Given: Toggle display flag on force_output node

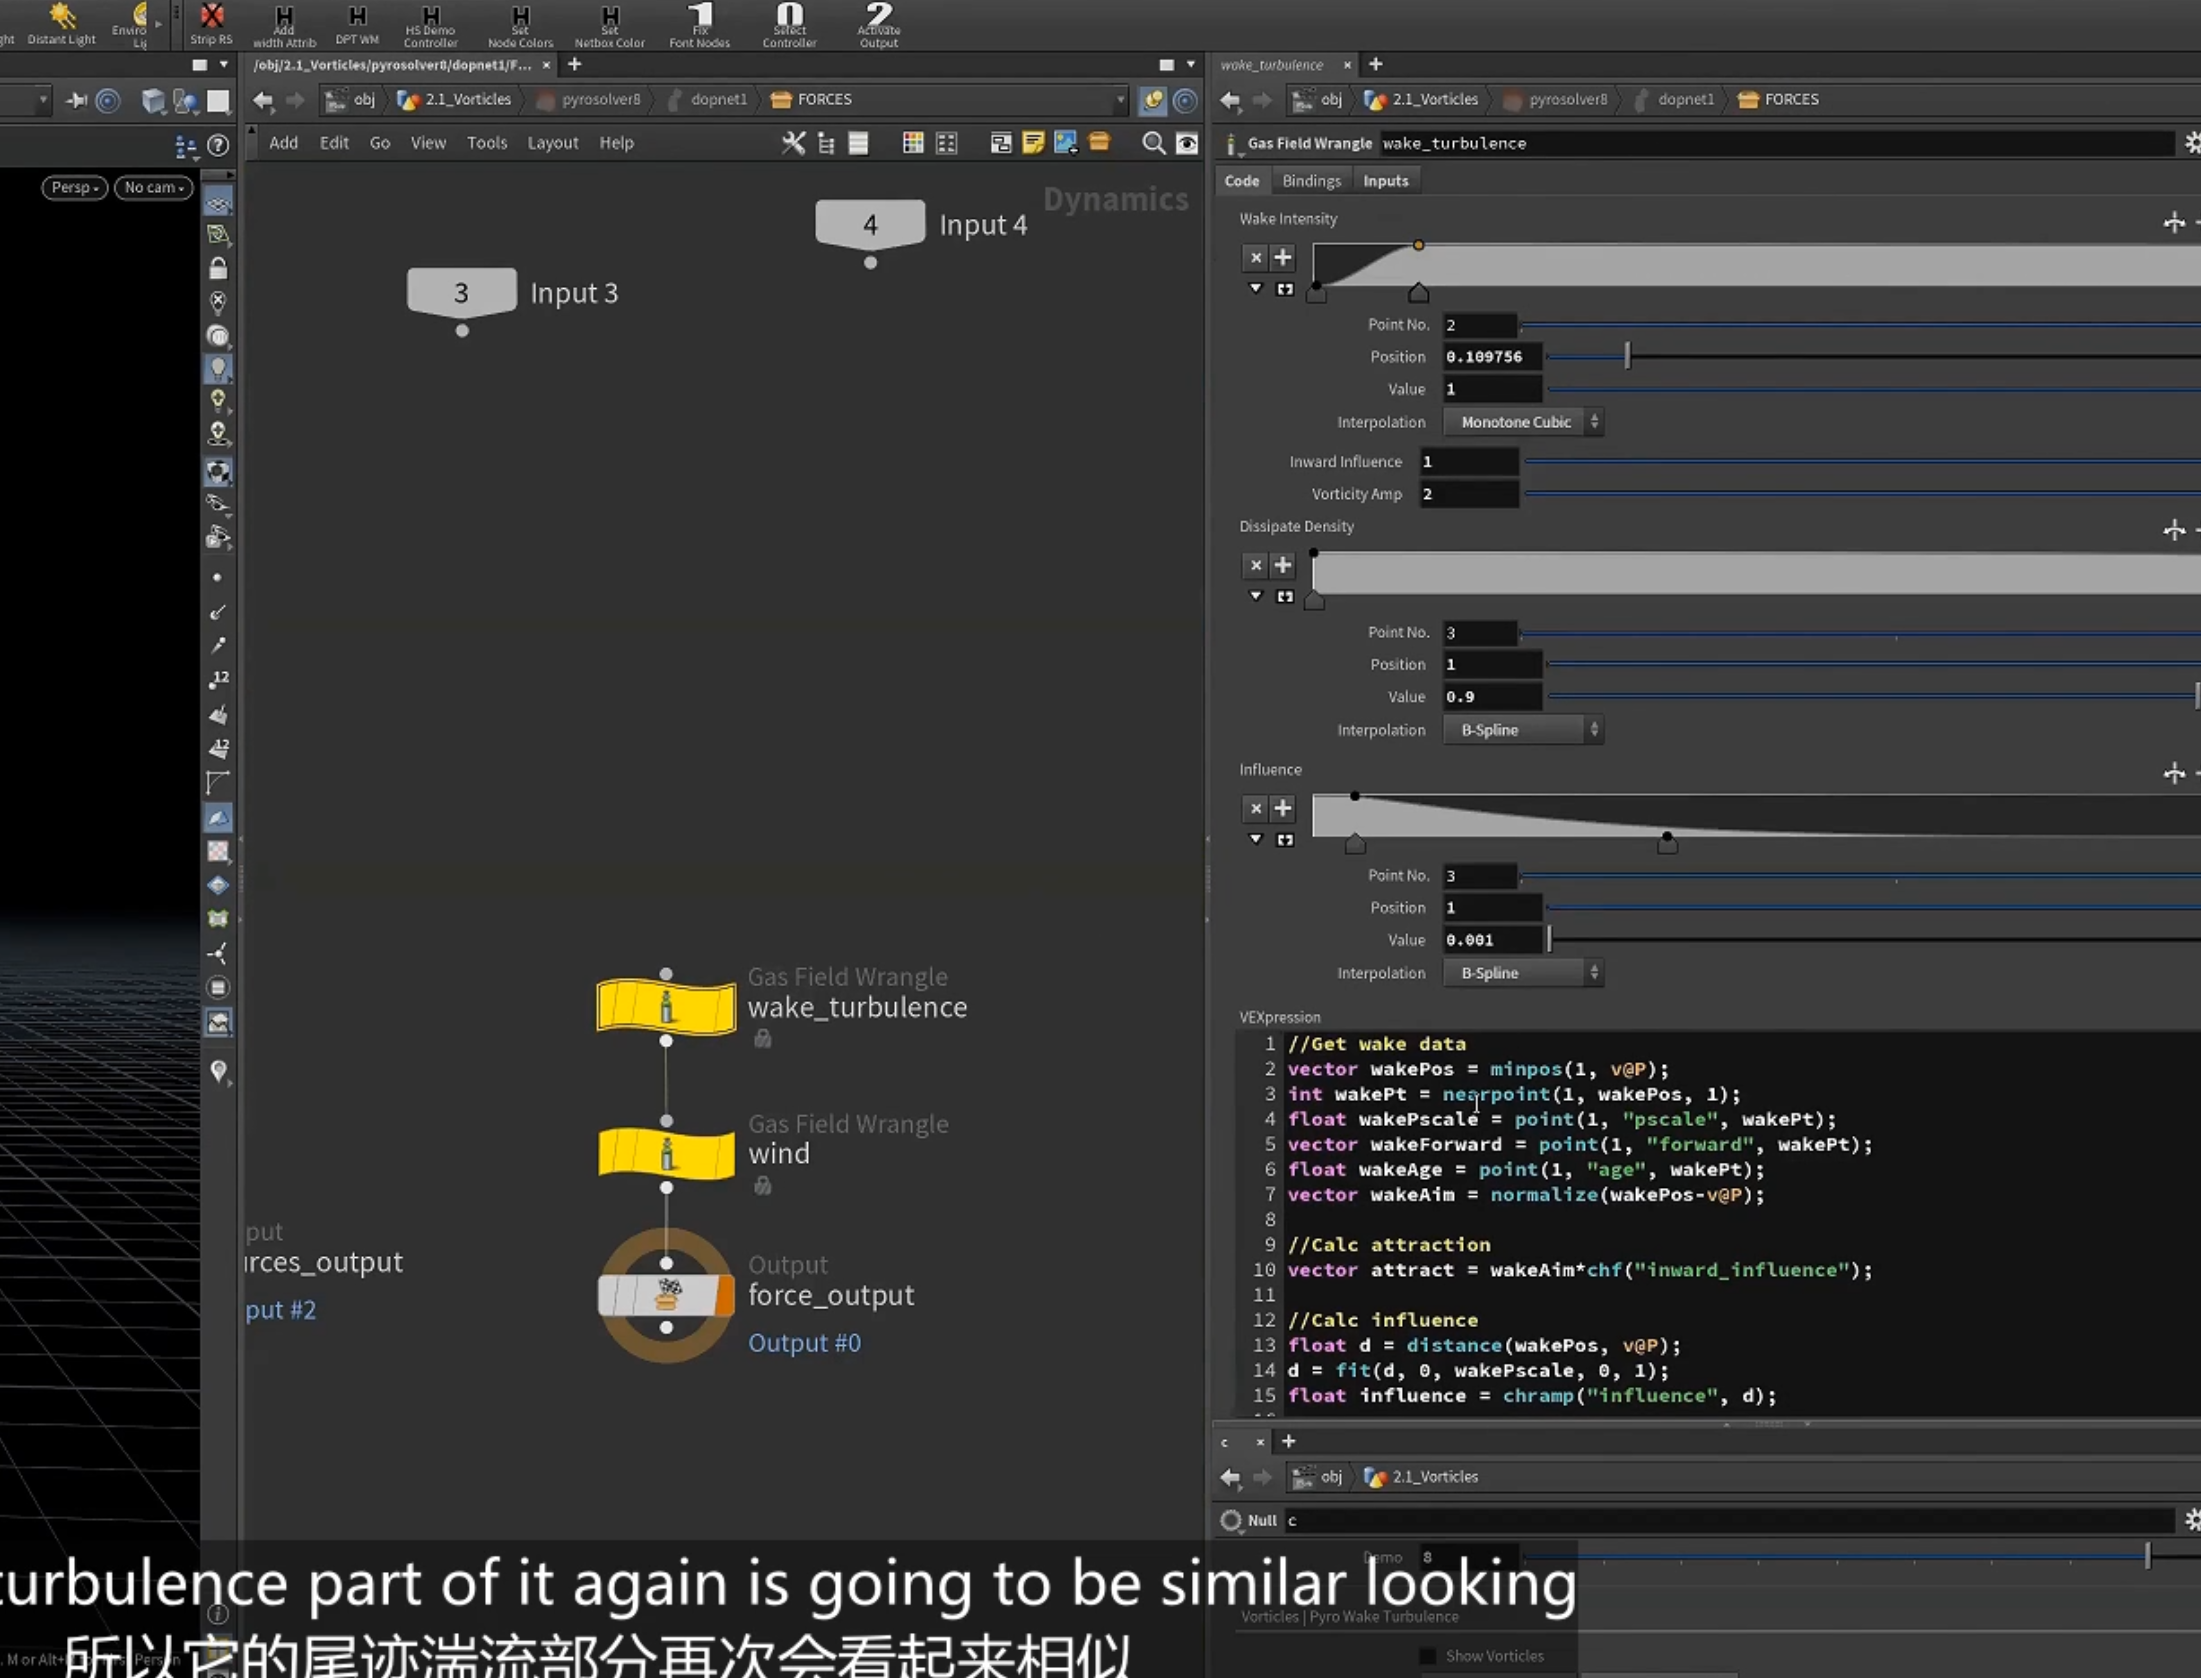Looking at the screenshot, I should [x=725, y=1295].
